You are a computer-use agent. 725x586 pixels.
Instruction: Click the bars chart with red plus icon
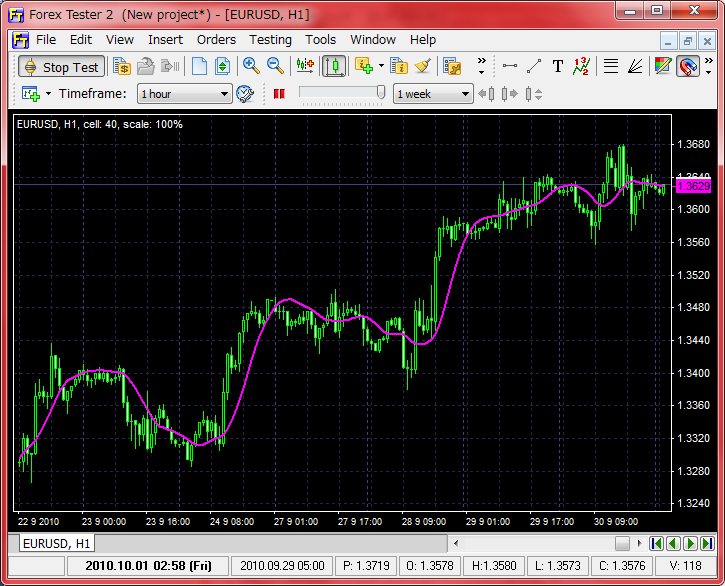pos(305,67)
